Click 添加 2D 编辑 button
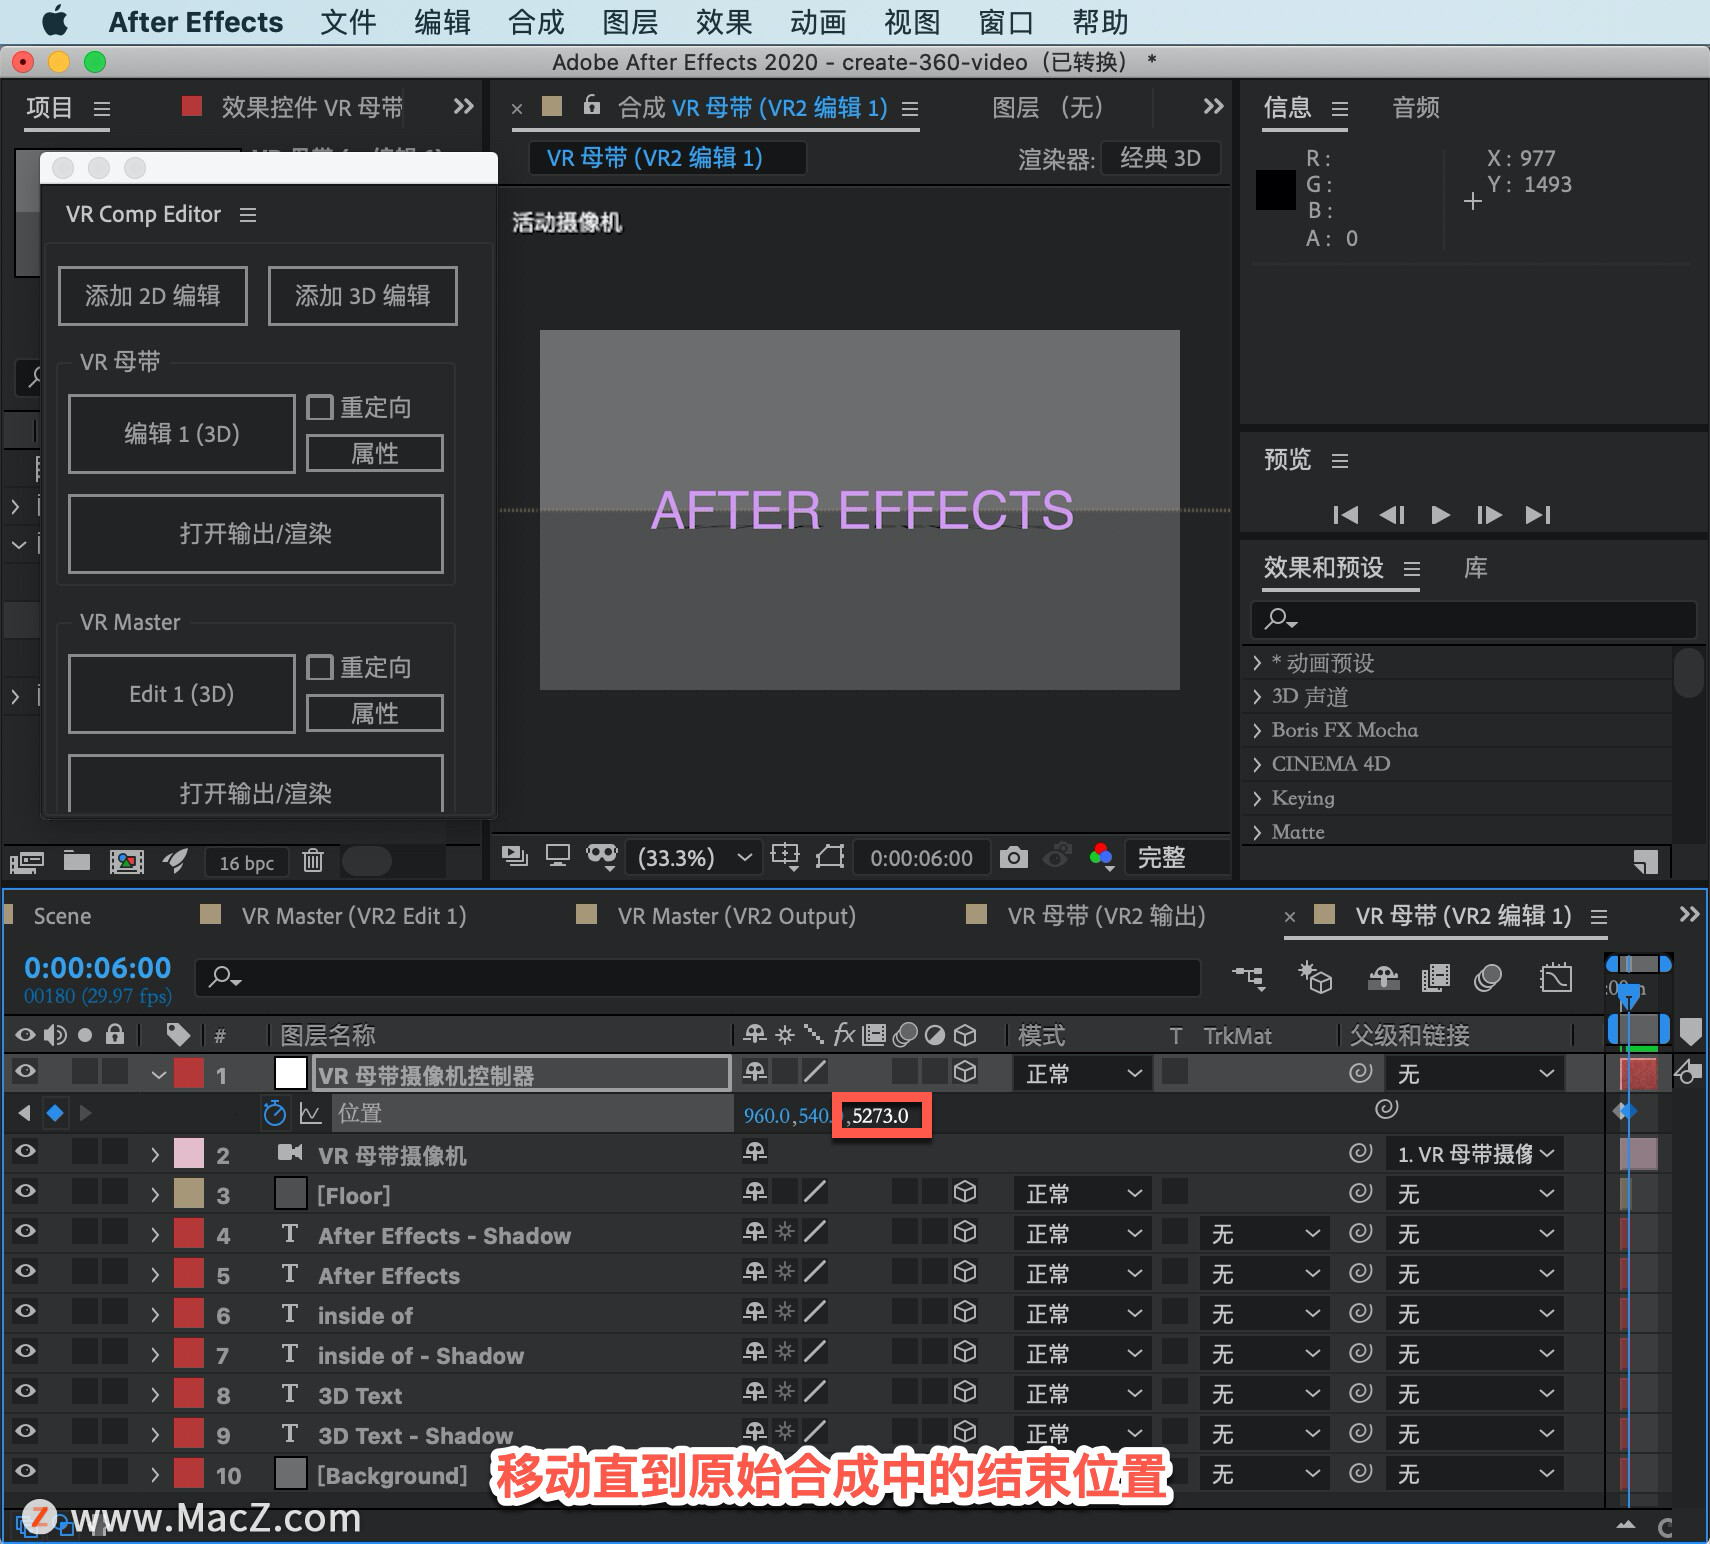Viewport: 1710px width, 1544px height. pos(153,296)
